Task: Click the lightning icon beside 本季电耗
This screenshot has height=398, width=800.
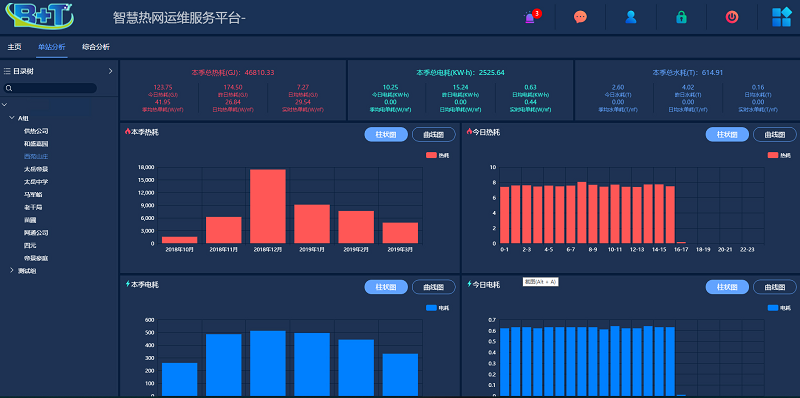Action: [x=128, y=284]
